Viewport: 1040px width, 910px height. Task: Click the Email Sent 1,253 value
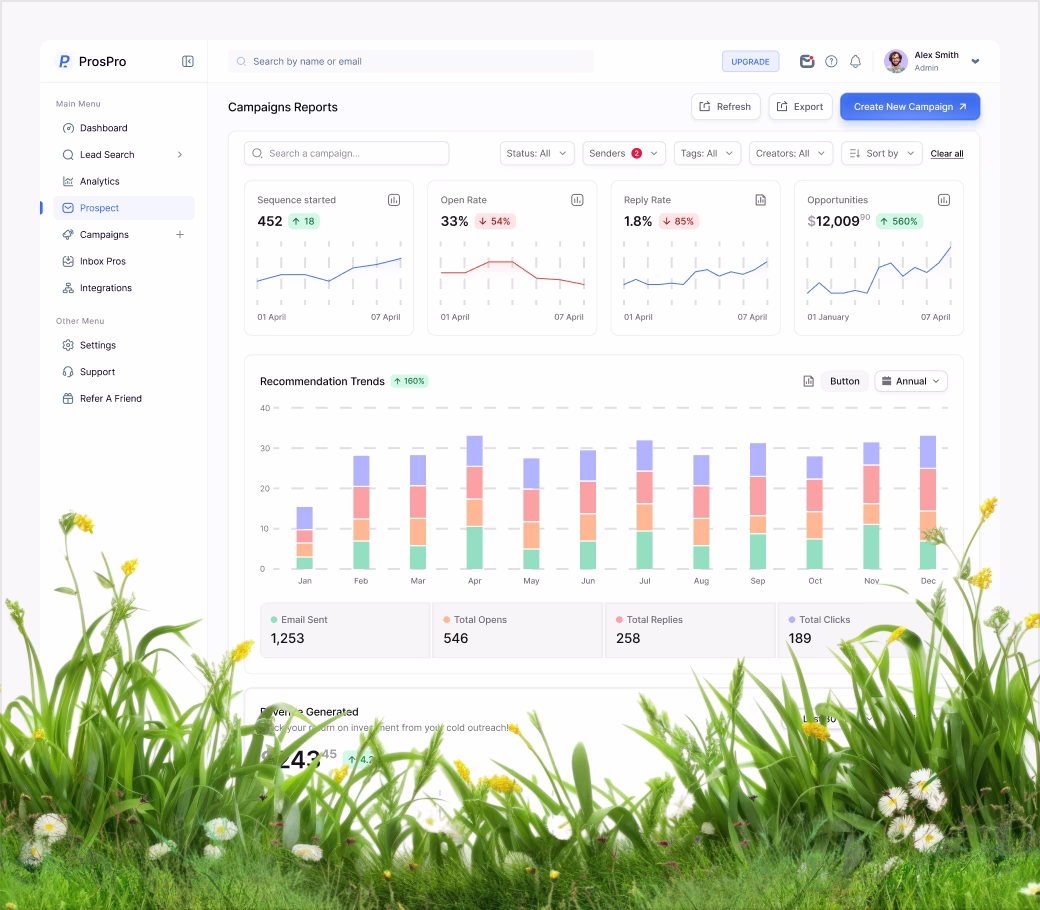[287, 638]
